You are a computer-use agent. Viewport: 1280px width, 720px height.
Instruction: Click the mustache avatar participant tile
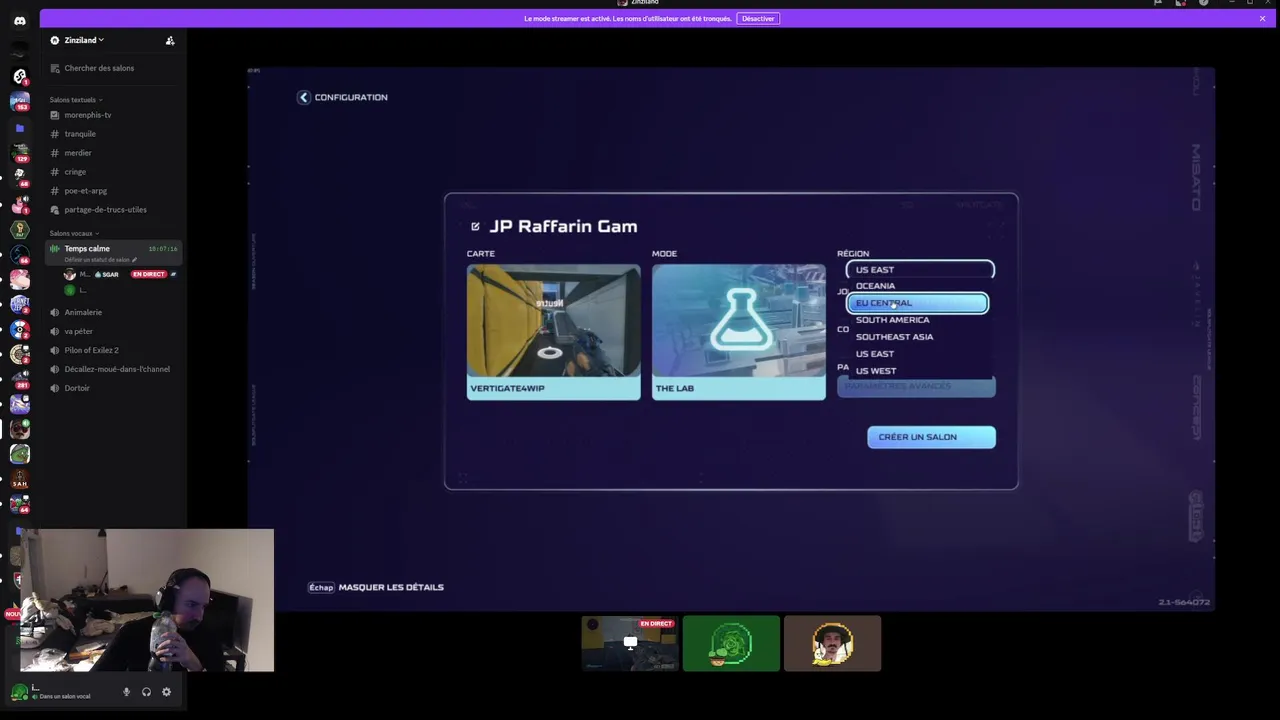click(x=833, y=644)
